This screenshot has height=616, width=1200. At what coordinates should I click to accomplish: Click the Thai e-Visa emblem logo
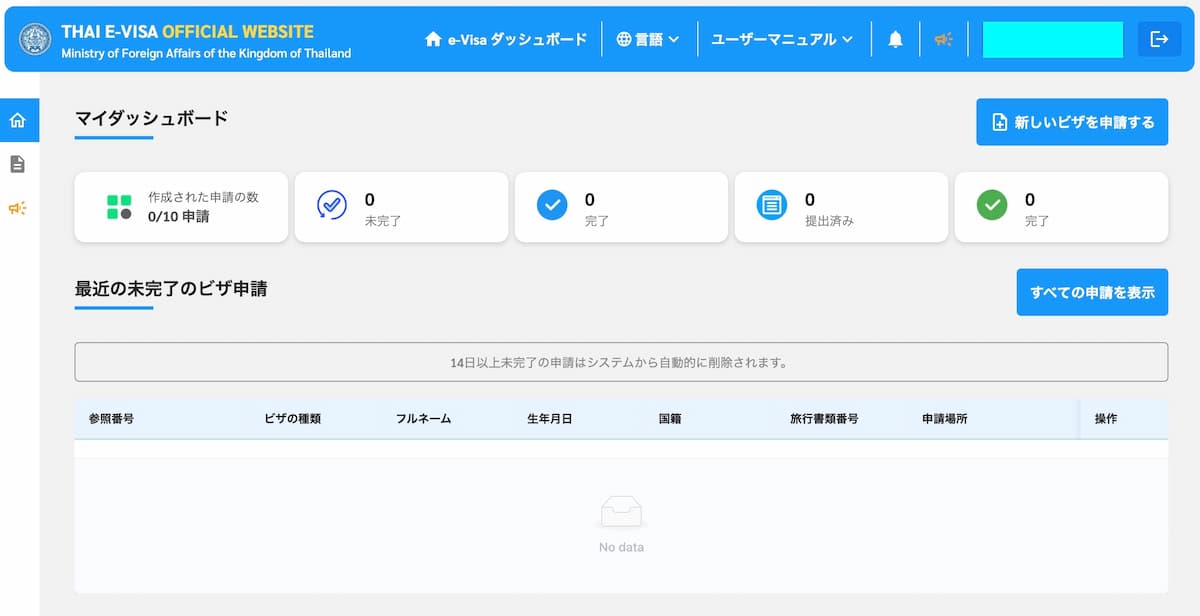36,40
